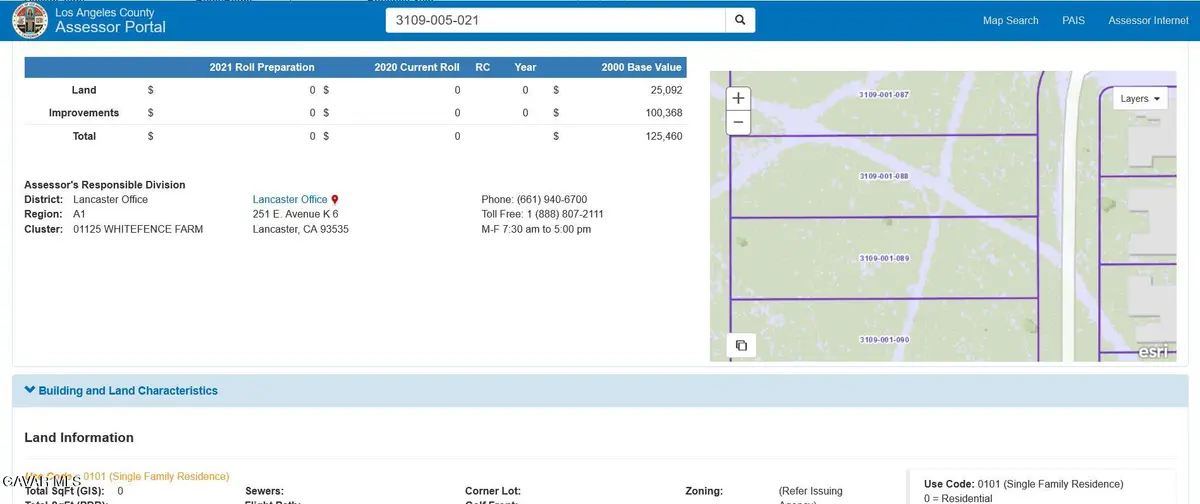Zoom in on the parcel map
Screen dimensions: 1200x504
[x=738, y=98]
